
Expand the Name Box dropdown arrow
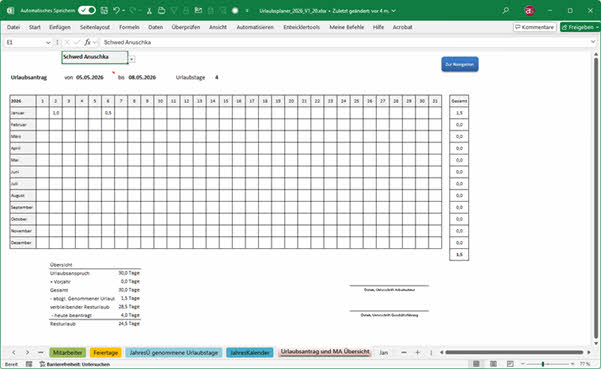pyautogui.click(x=48, y=43)
